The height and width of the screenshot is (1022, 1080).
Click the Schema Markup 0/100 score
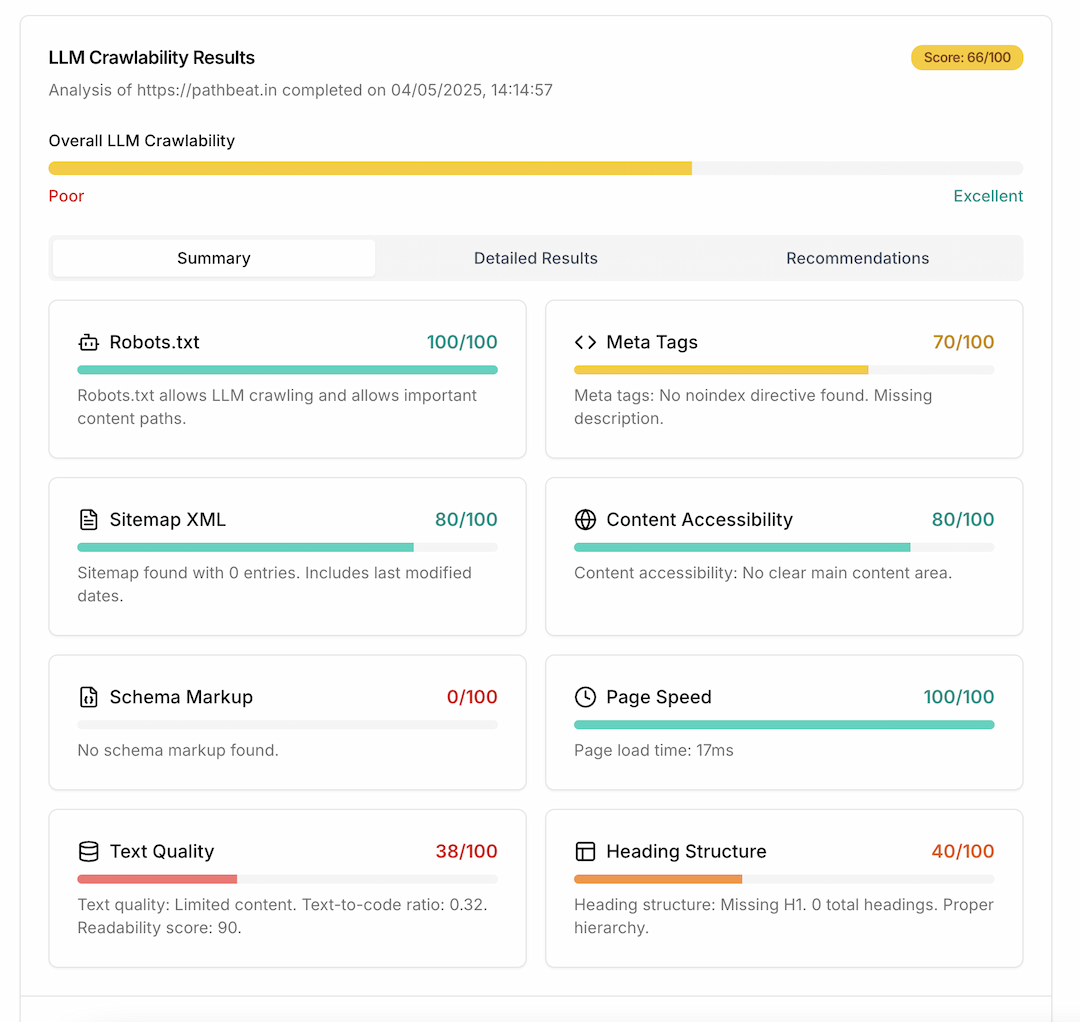pyautogui.click(x=471, y=697)
